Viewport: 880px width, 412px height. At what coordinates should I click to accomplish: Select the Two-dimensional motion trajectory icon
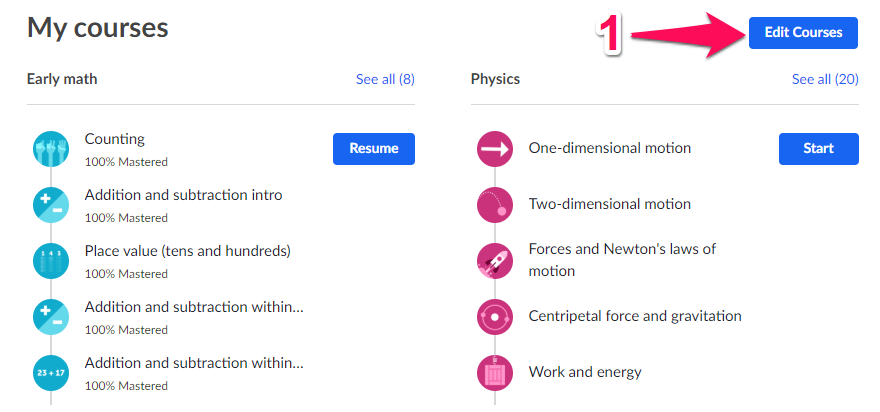click(495, 205)
